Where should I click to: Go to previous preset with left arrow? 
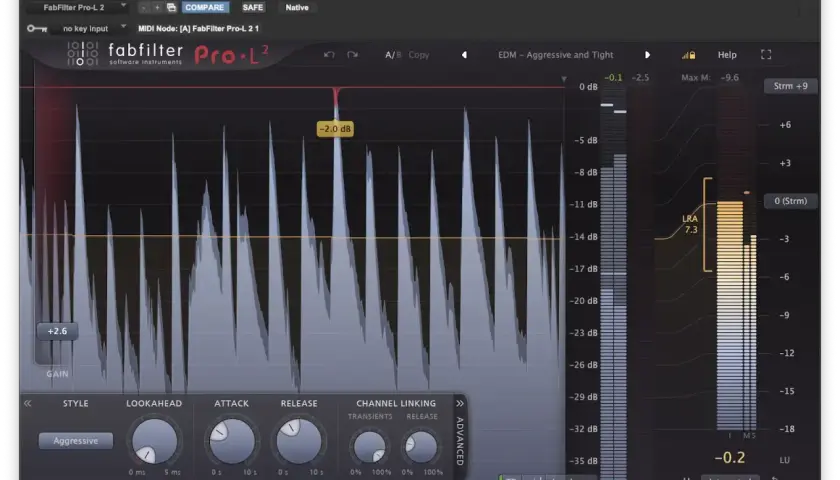[x=464, y=55]
